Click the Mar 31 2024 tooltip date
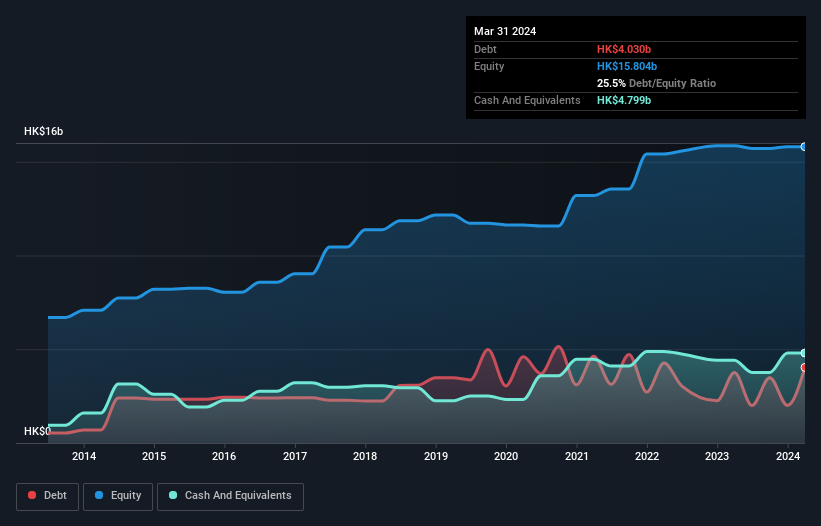The width and height of the screenshot is (821, 526). [505, 31]
